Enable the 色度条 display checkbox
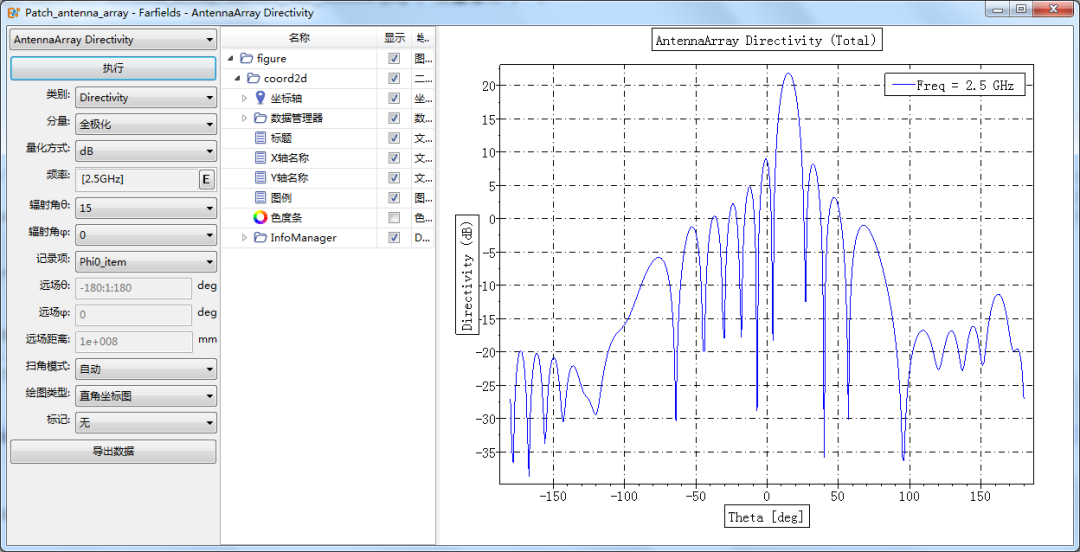The height and width of the screenshot is (552, 1080). (394, 218)
